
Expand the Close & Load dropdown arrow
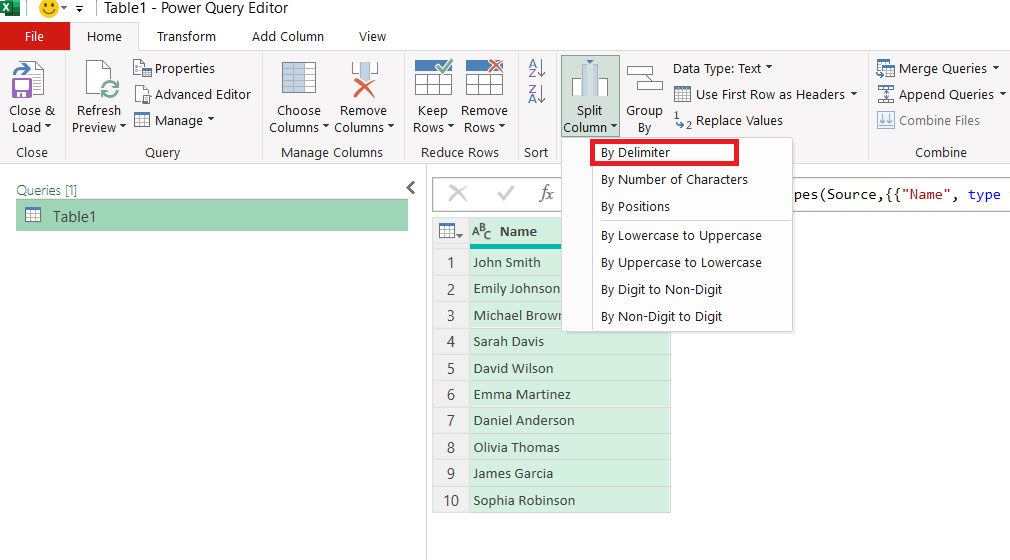pos(48,127)
